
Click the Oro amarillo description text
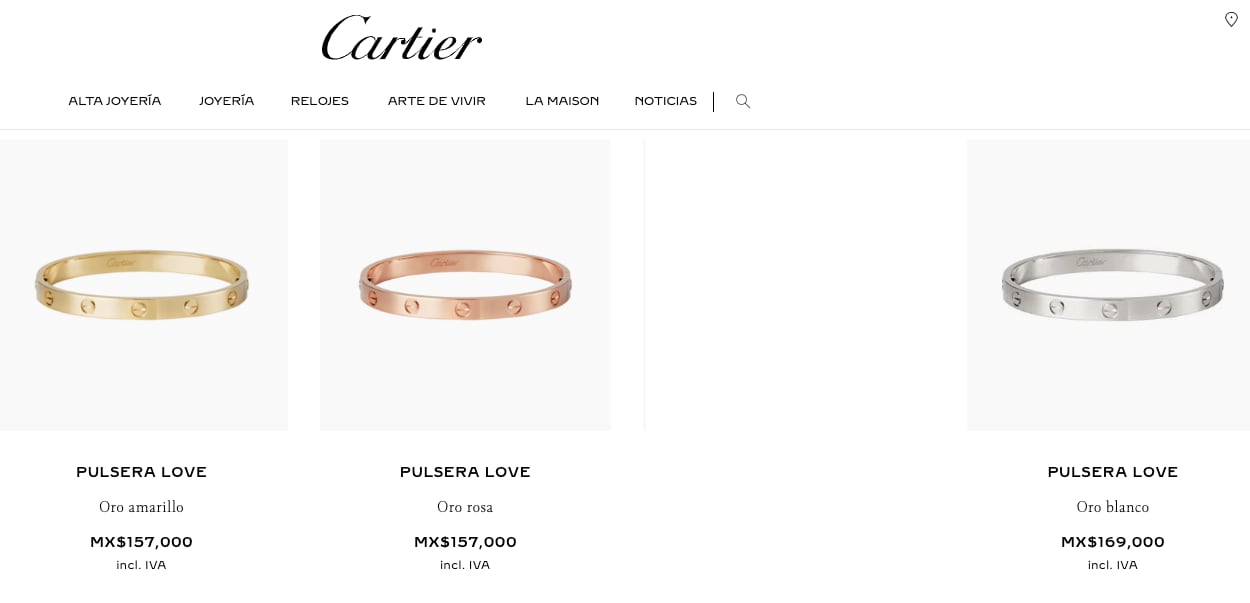tap(142, 507)
